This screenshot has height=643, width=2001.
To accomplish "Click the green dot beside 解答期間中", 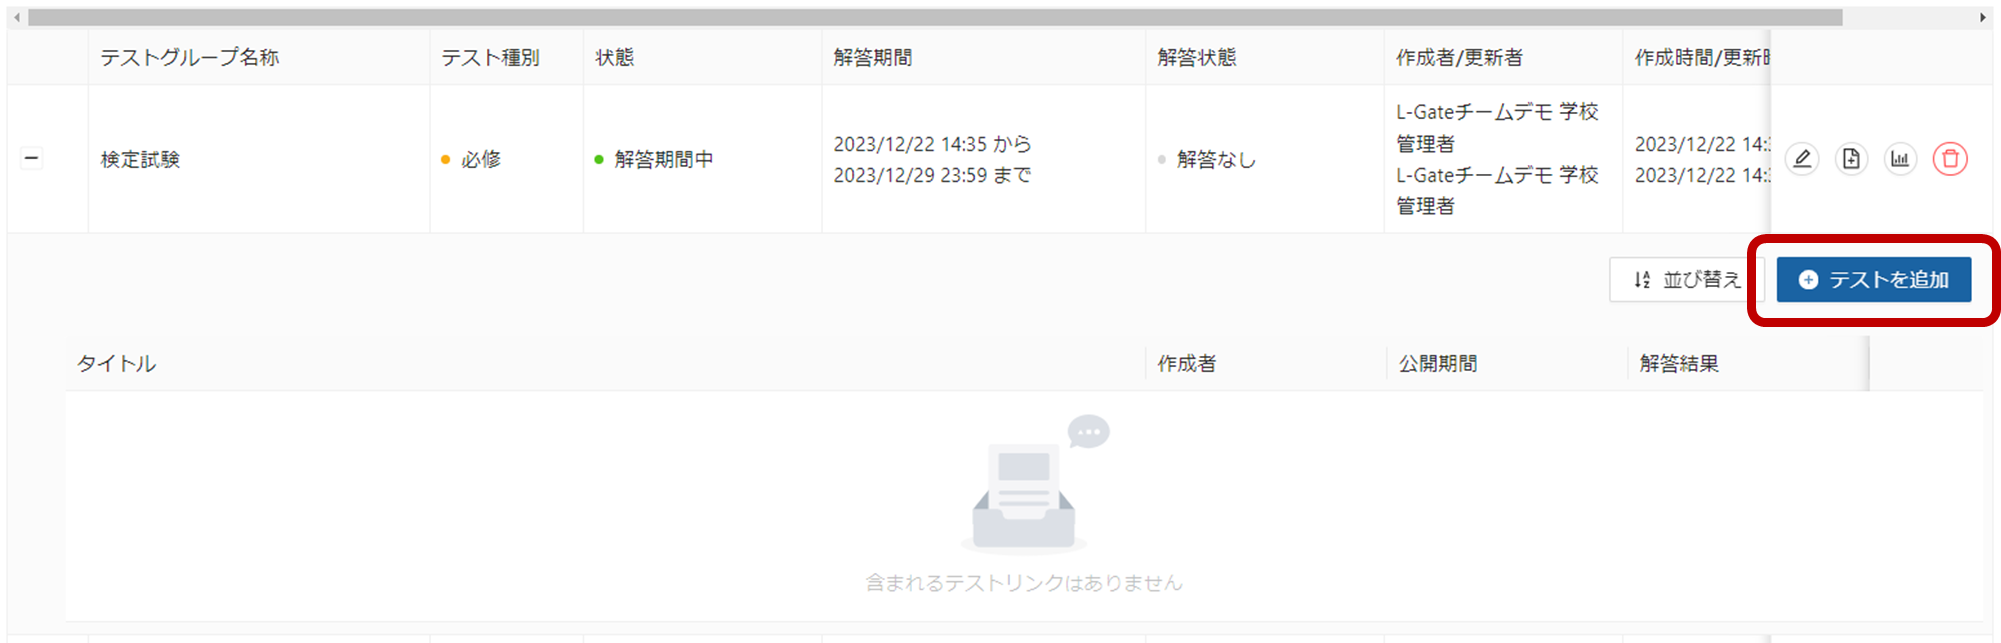I will click(x=597, y=159).
